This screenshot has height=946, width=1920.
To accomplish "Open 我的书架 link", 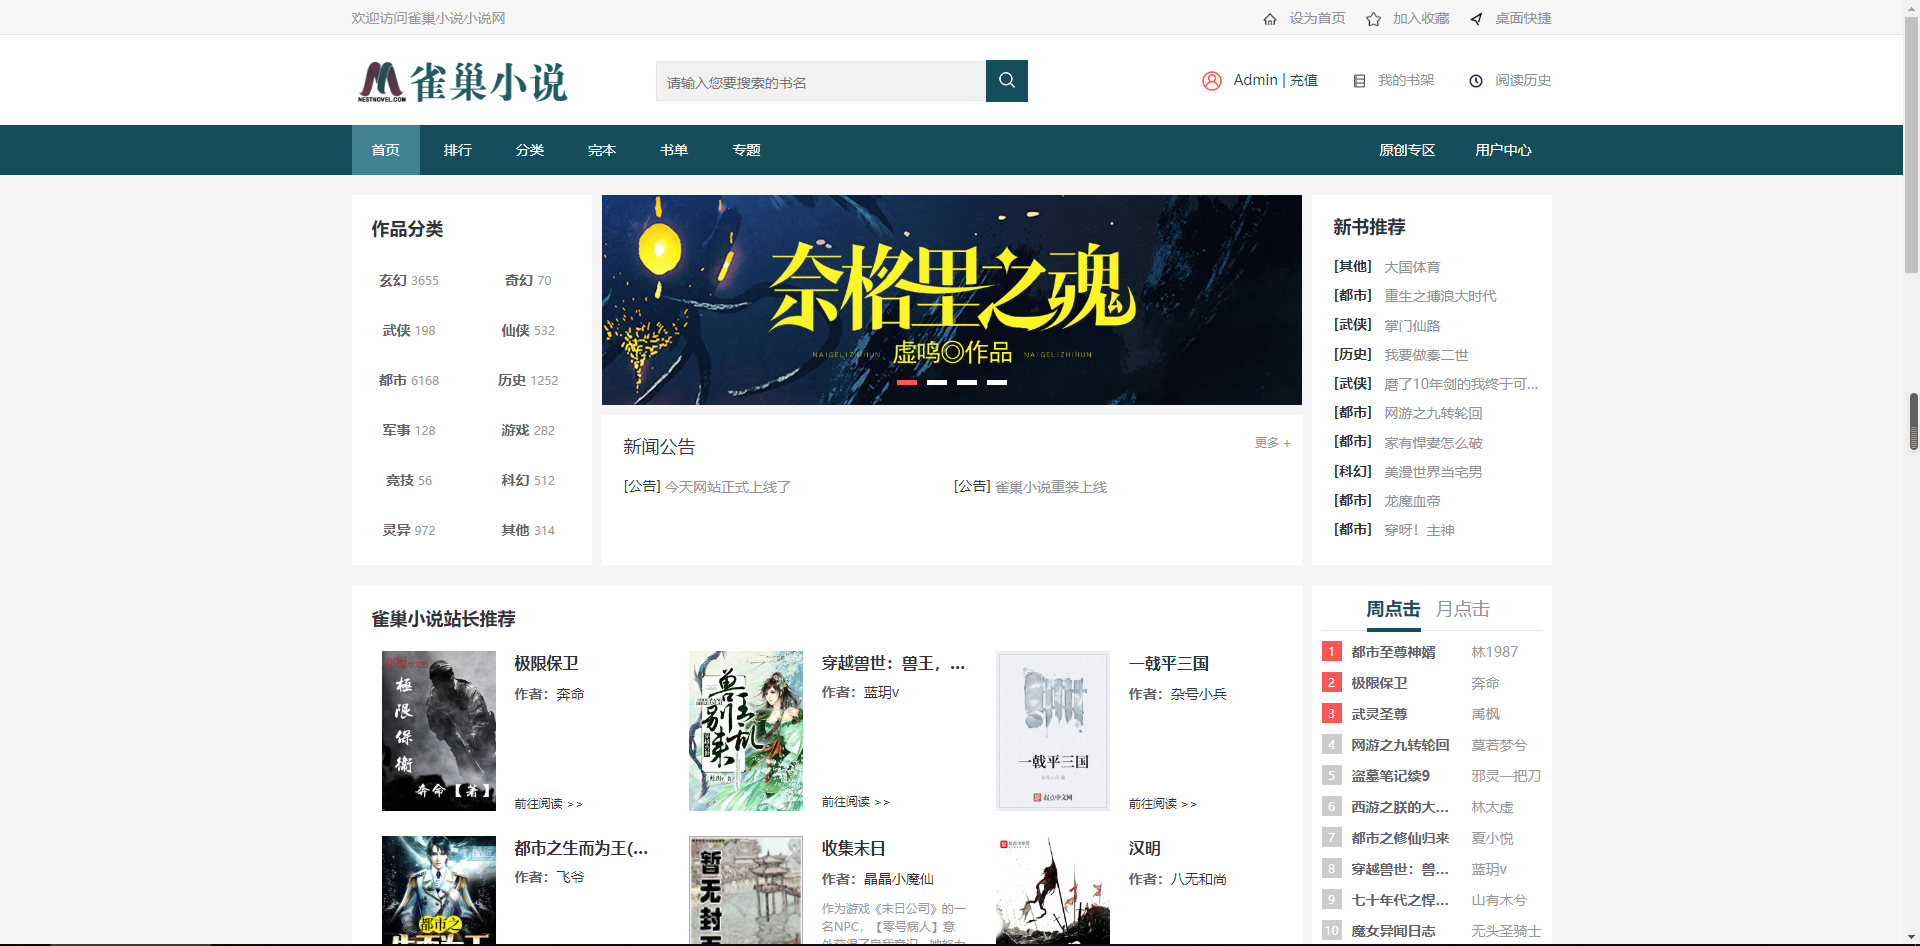I will click(1406, 80).
